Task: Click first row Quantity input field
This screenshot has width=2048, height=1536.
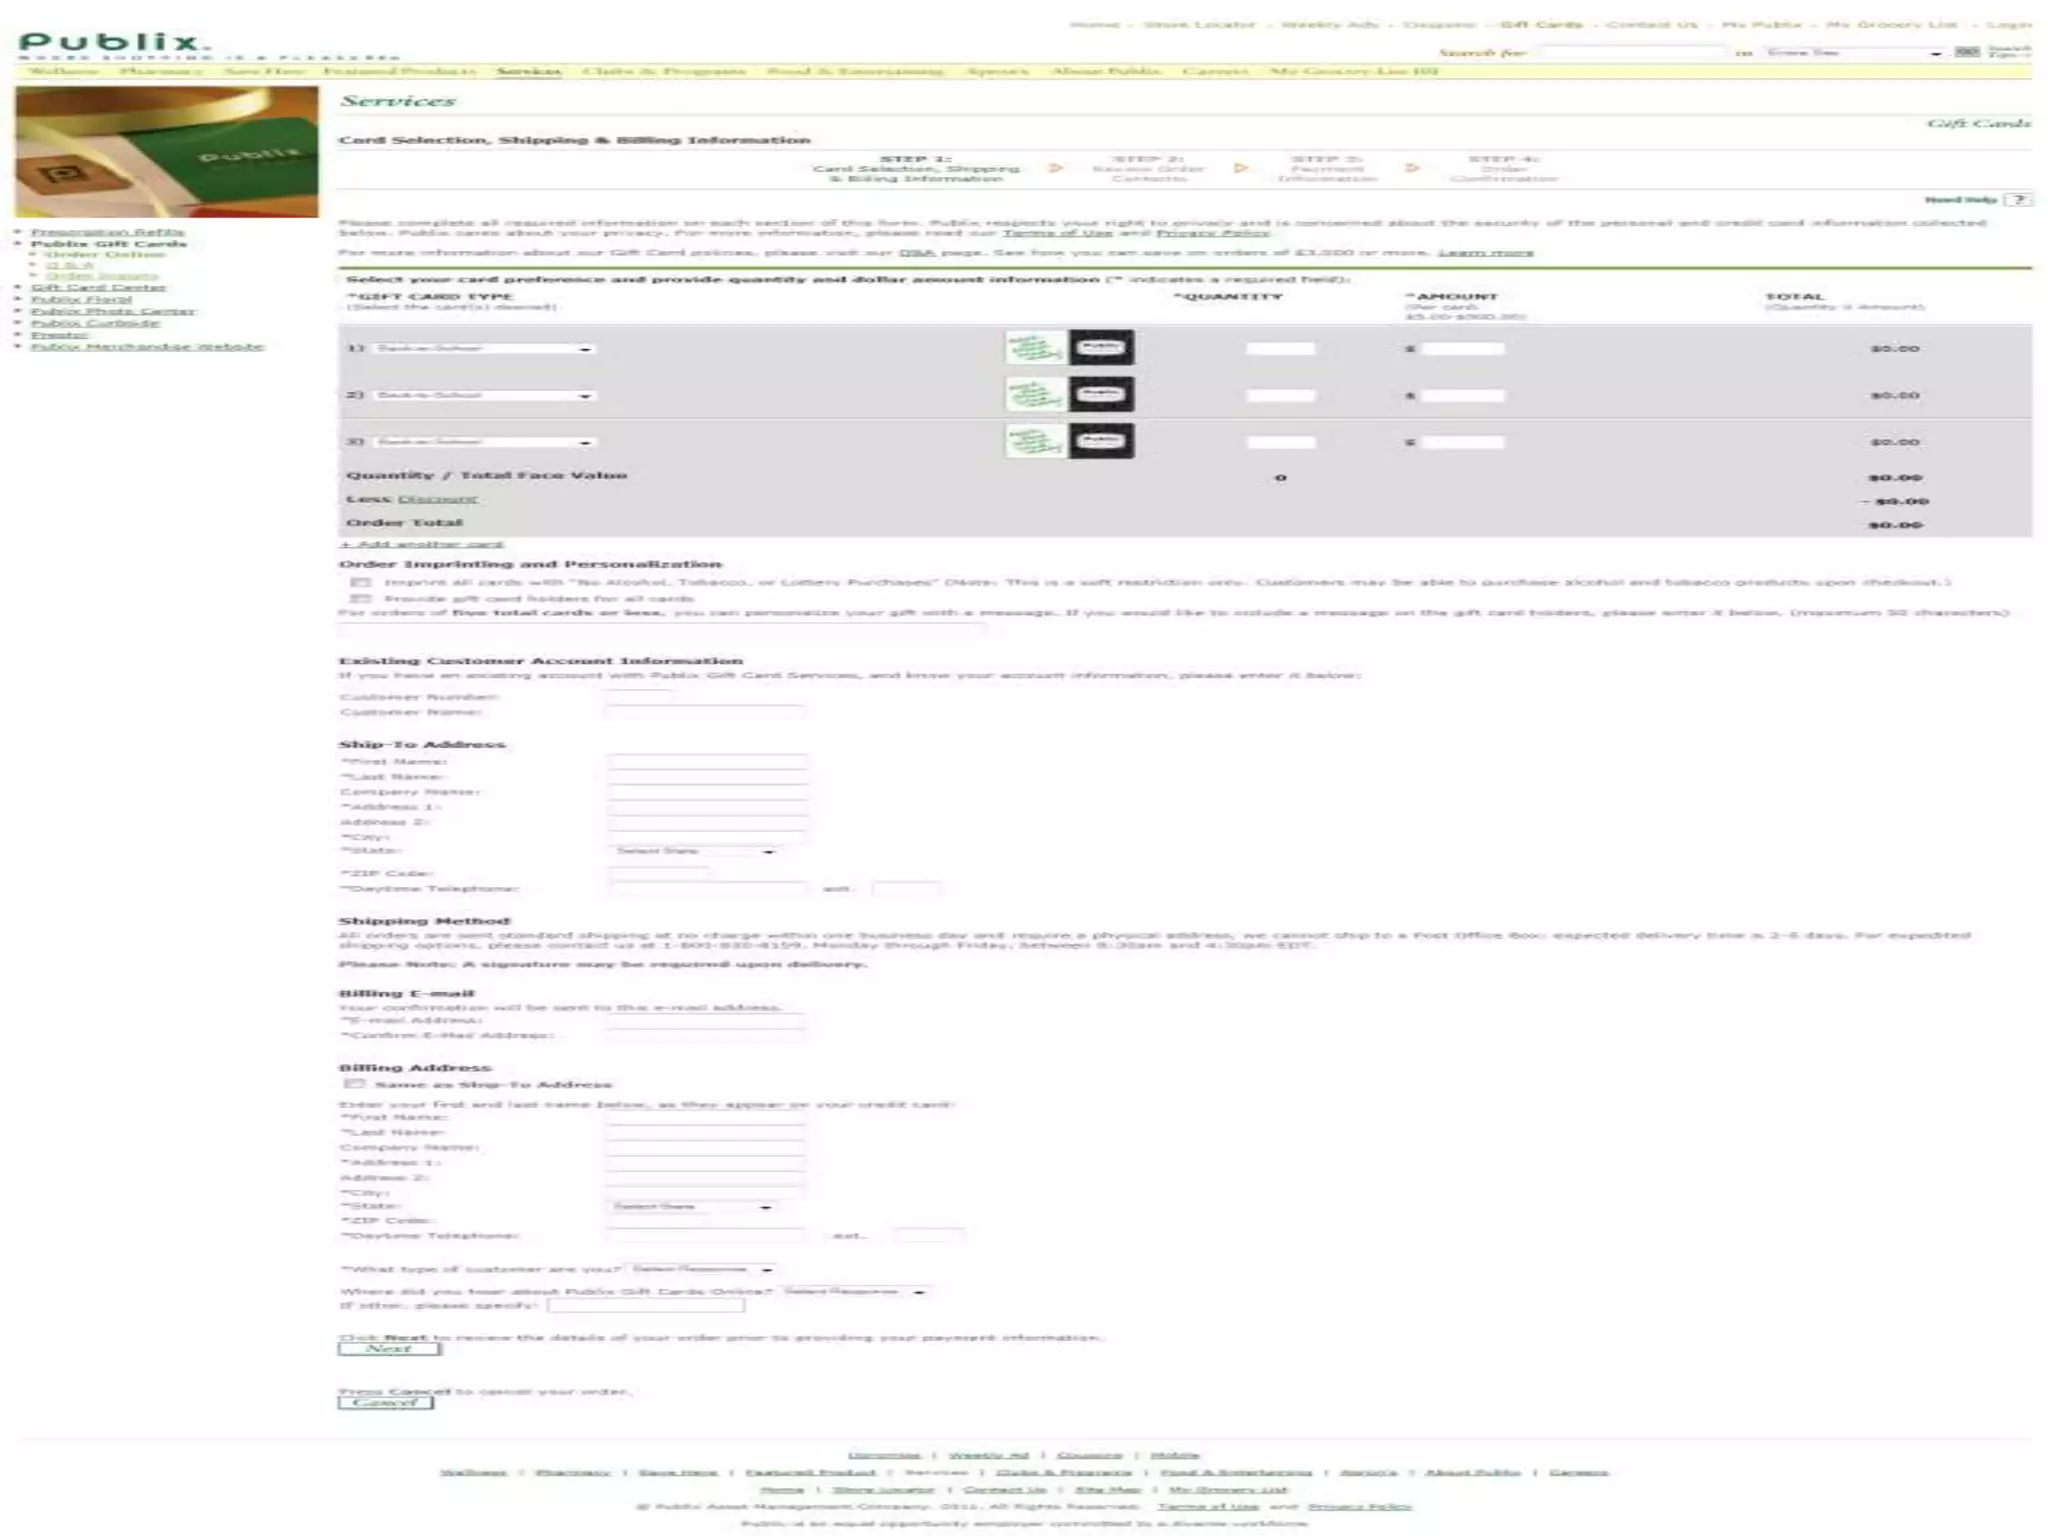Action: point(1280,349)
